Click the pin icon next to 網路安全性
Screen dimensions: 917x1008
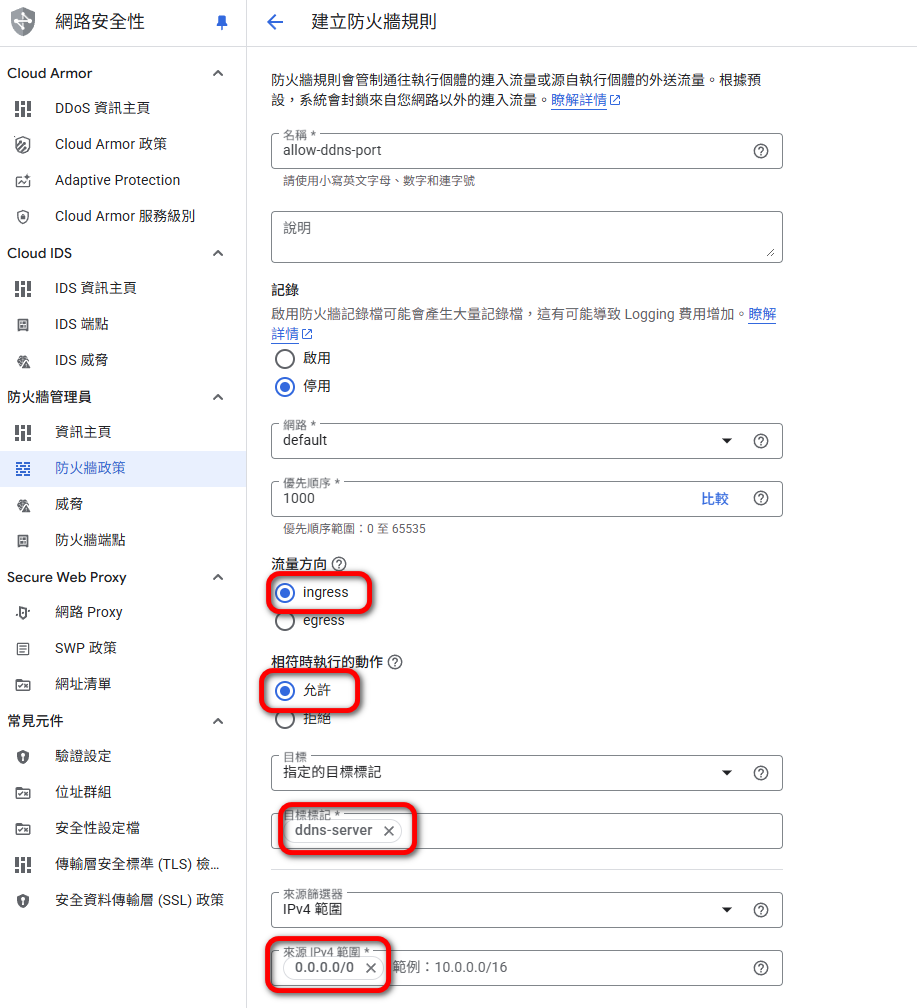click(222, 23)
